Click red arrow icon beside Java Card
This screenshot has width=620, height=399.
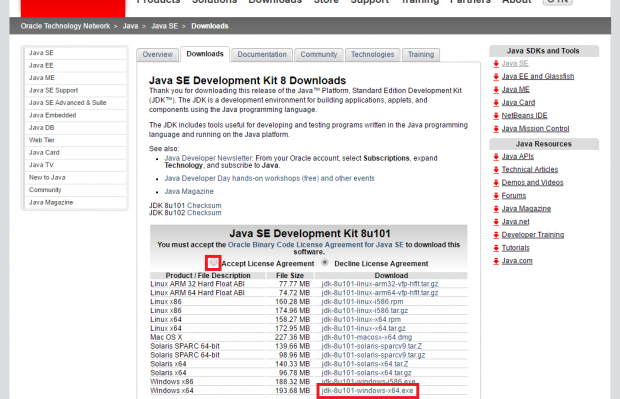[496, 103]
